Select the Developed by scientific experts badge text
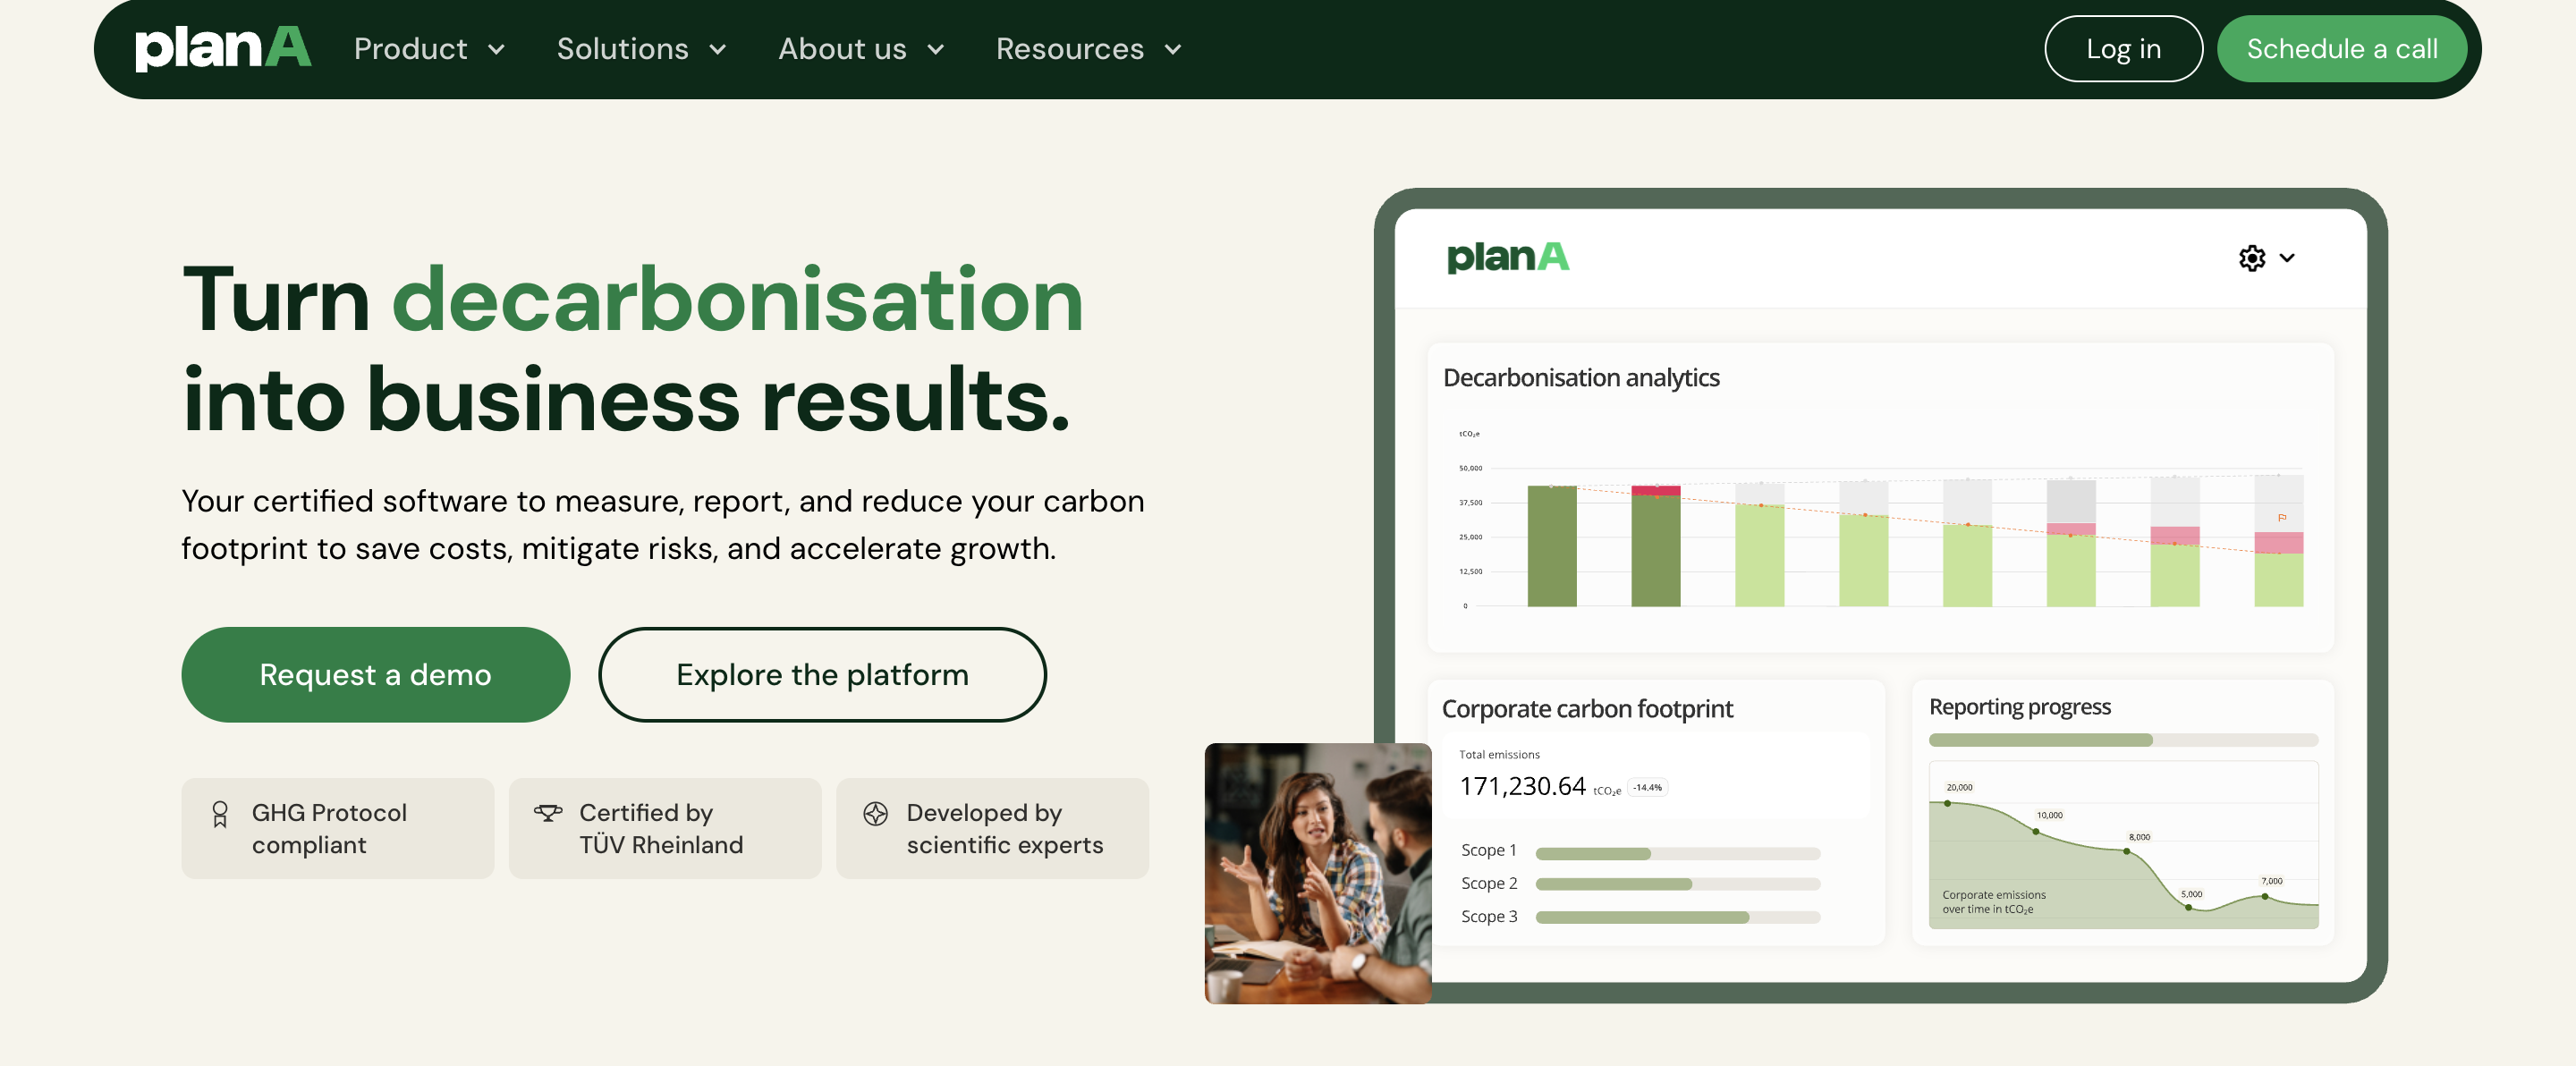Viewport: 2576px width, 1066px height. (x=1004, y=829)
